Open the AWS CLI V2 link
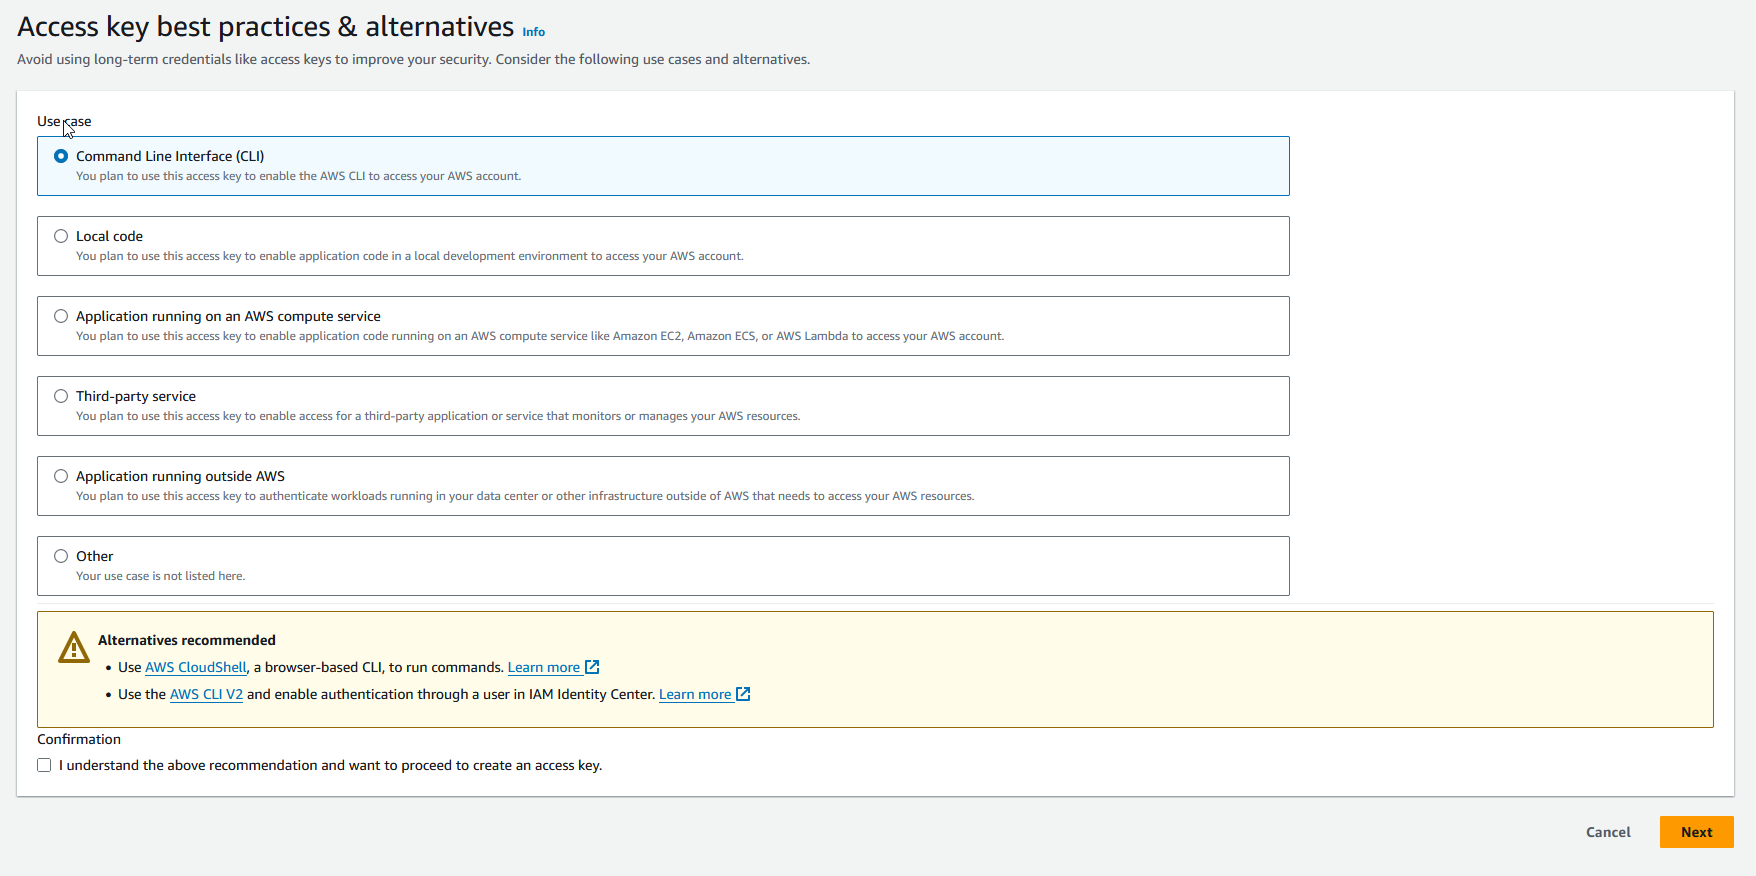The width and height of the screenshot is (1756, 876). (206, 694)
